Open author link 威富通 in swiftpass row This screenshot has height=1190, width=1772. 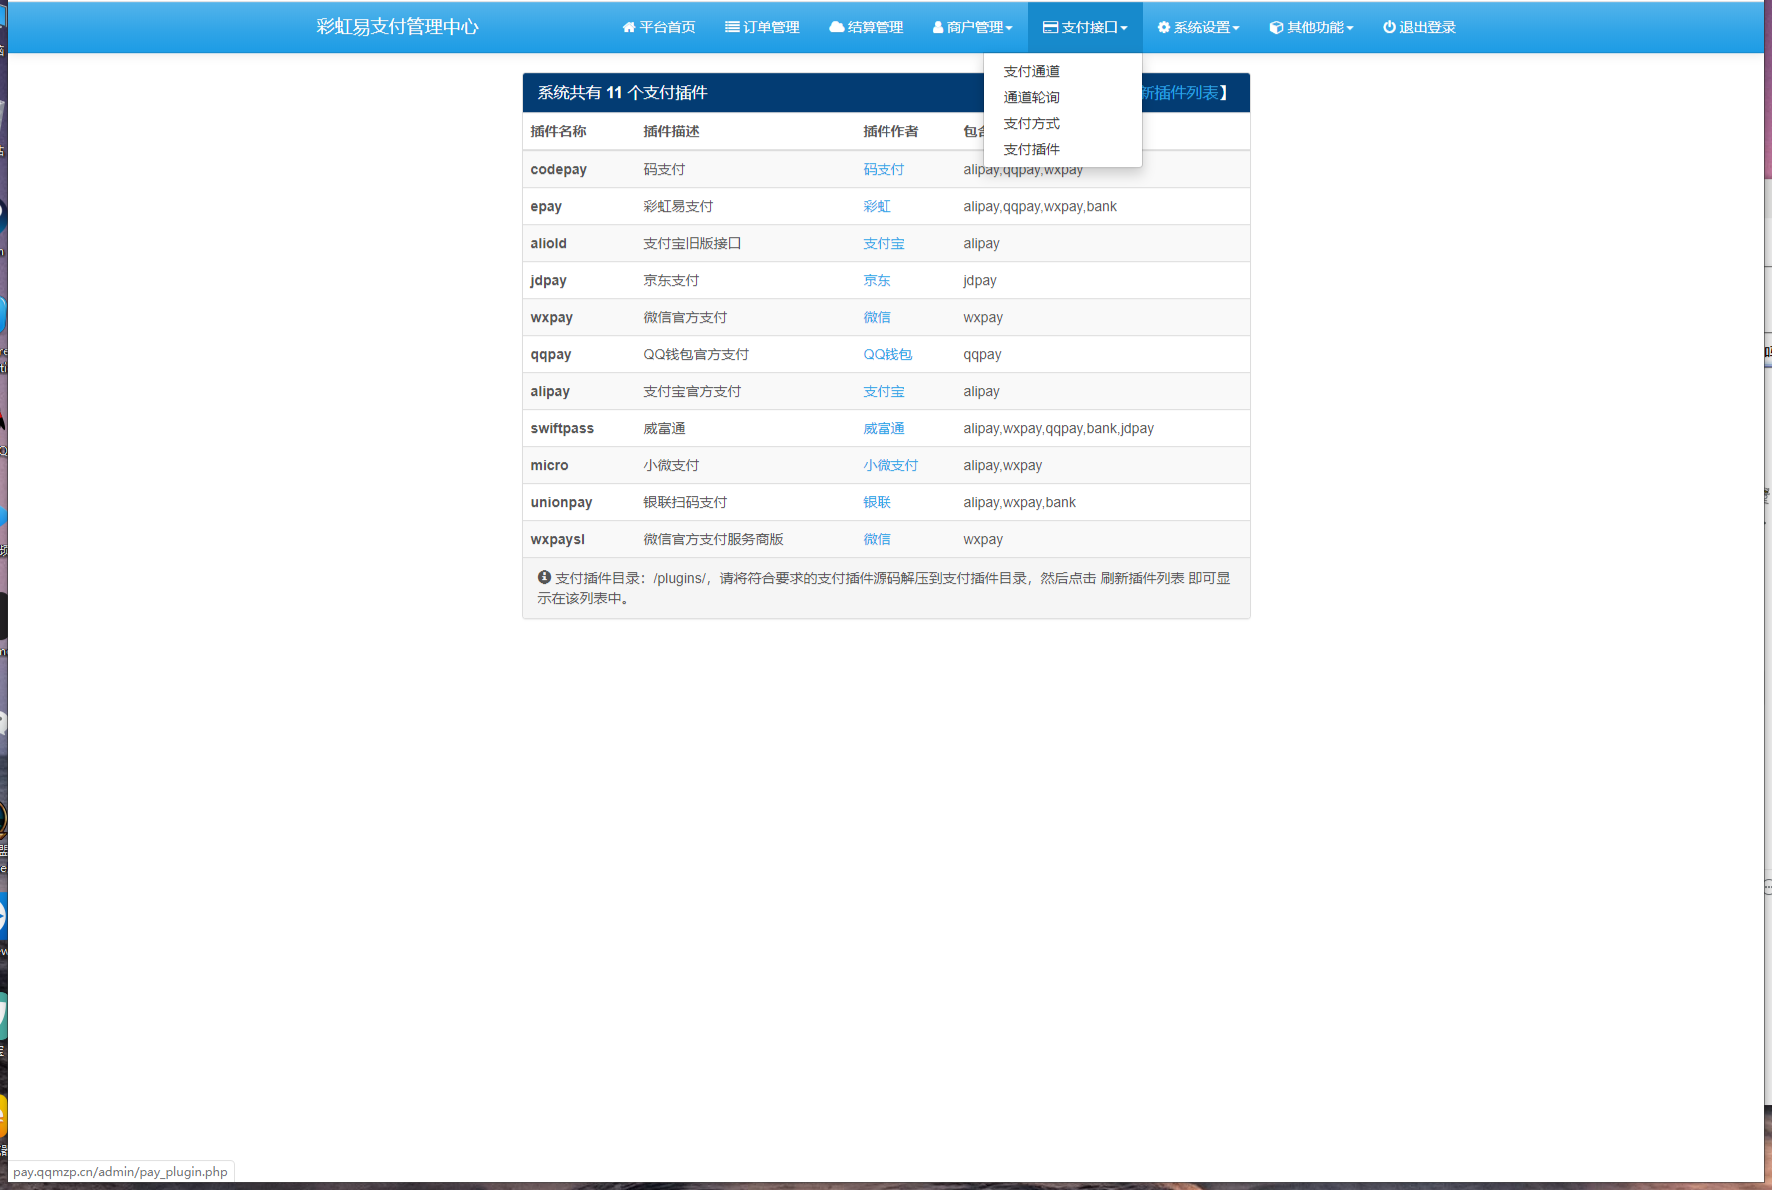(x=884, y=429)
